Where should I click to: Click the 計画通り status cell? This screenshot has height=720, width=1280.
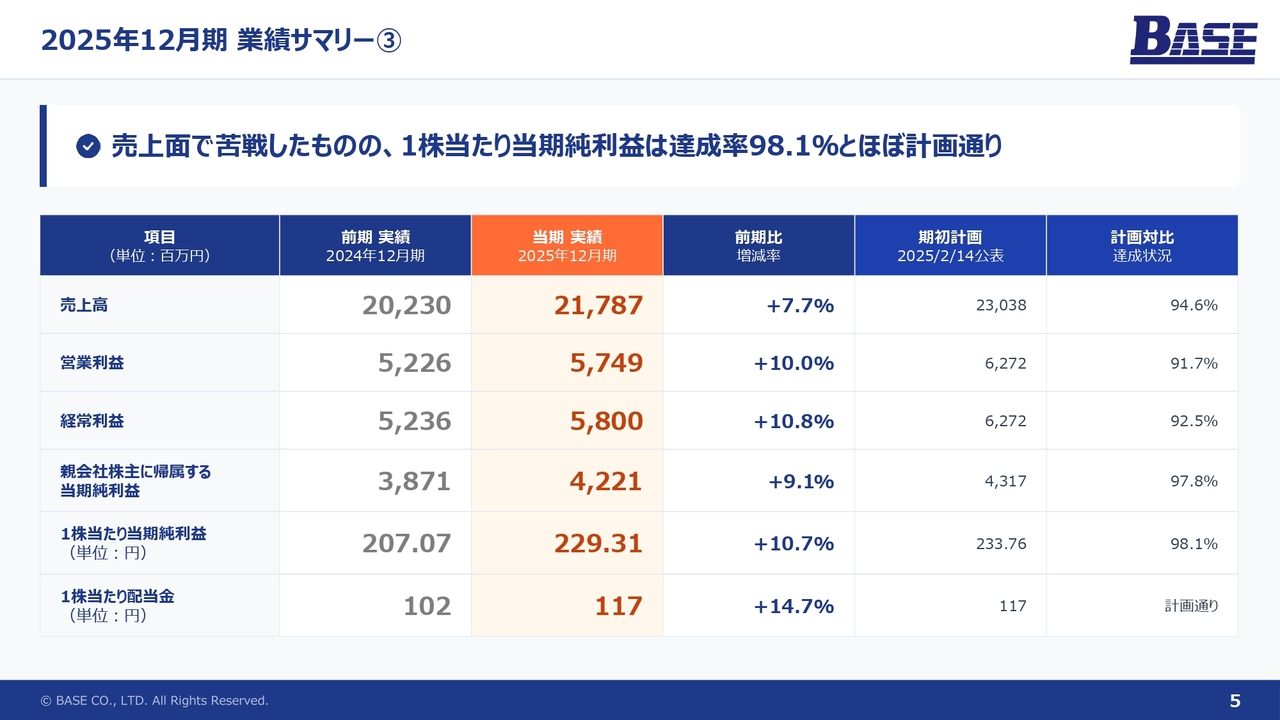(1191, 606)
